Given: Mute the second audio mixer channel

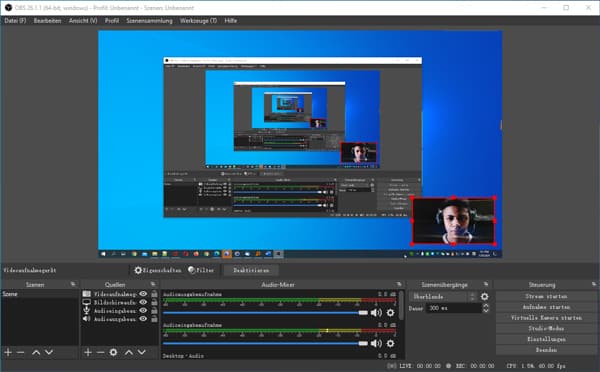Looking at the screenshot, I should click(x=376, y=343).
